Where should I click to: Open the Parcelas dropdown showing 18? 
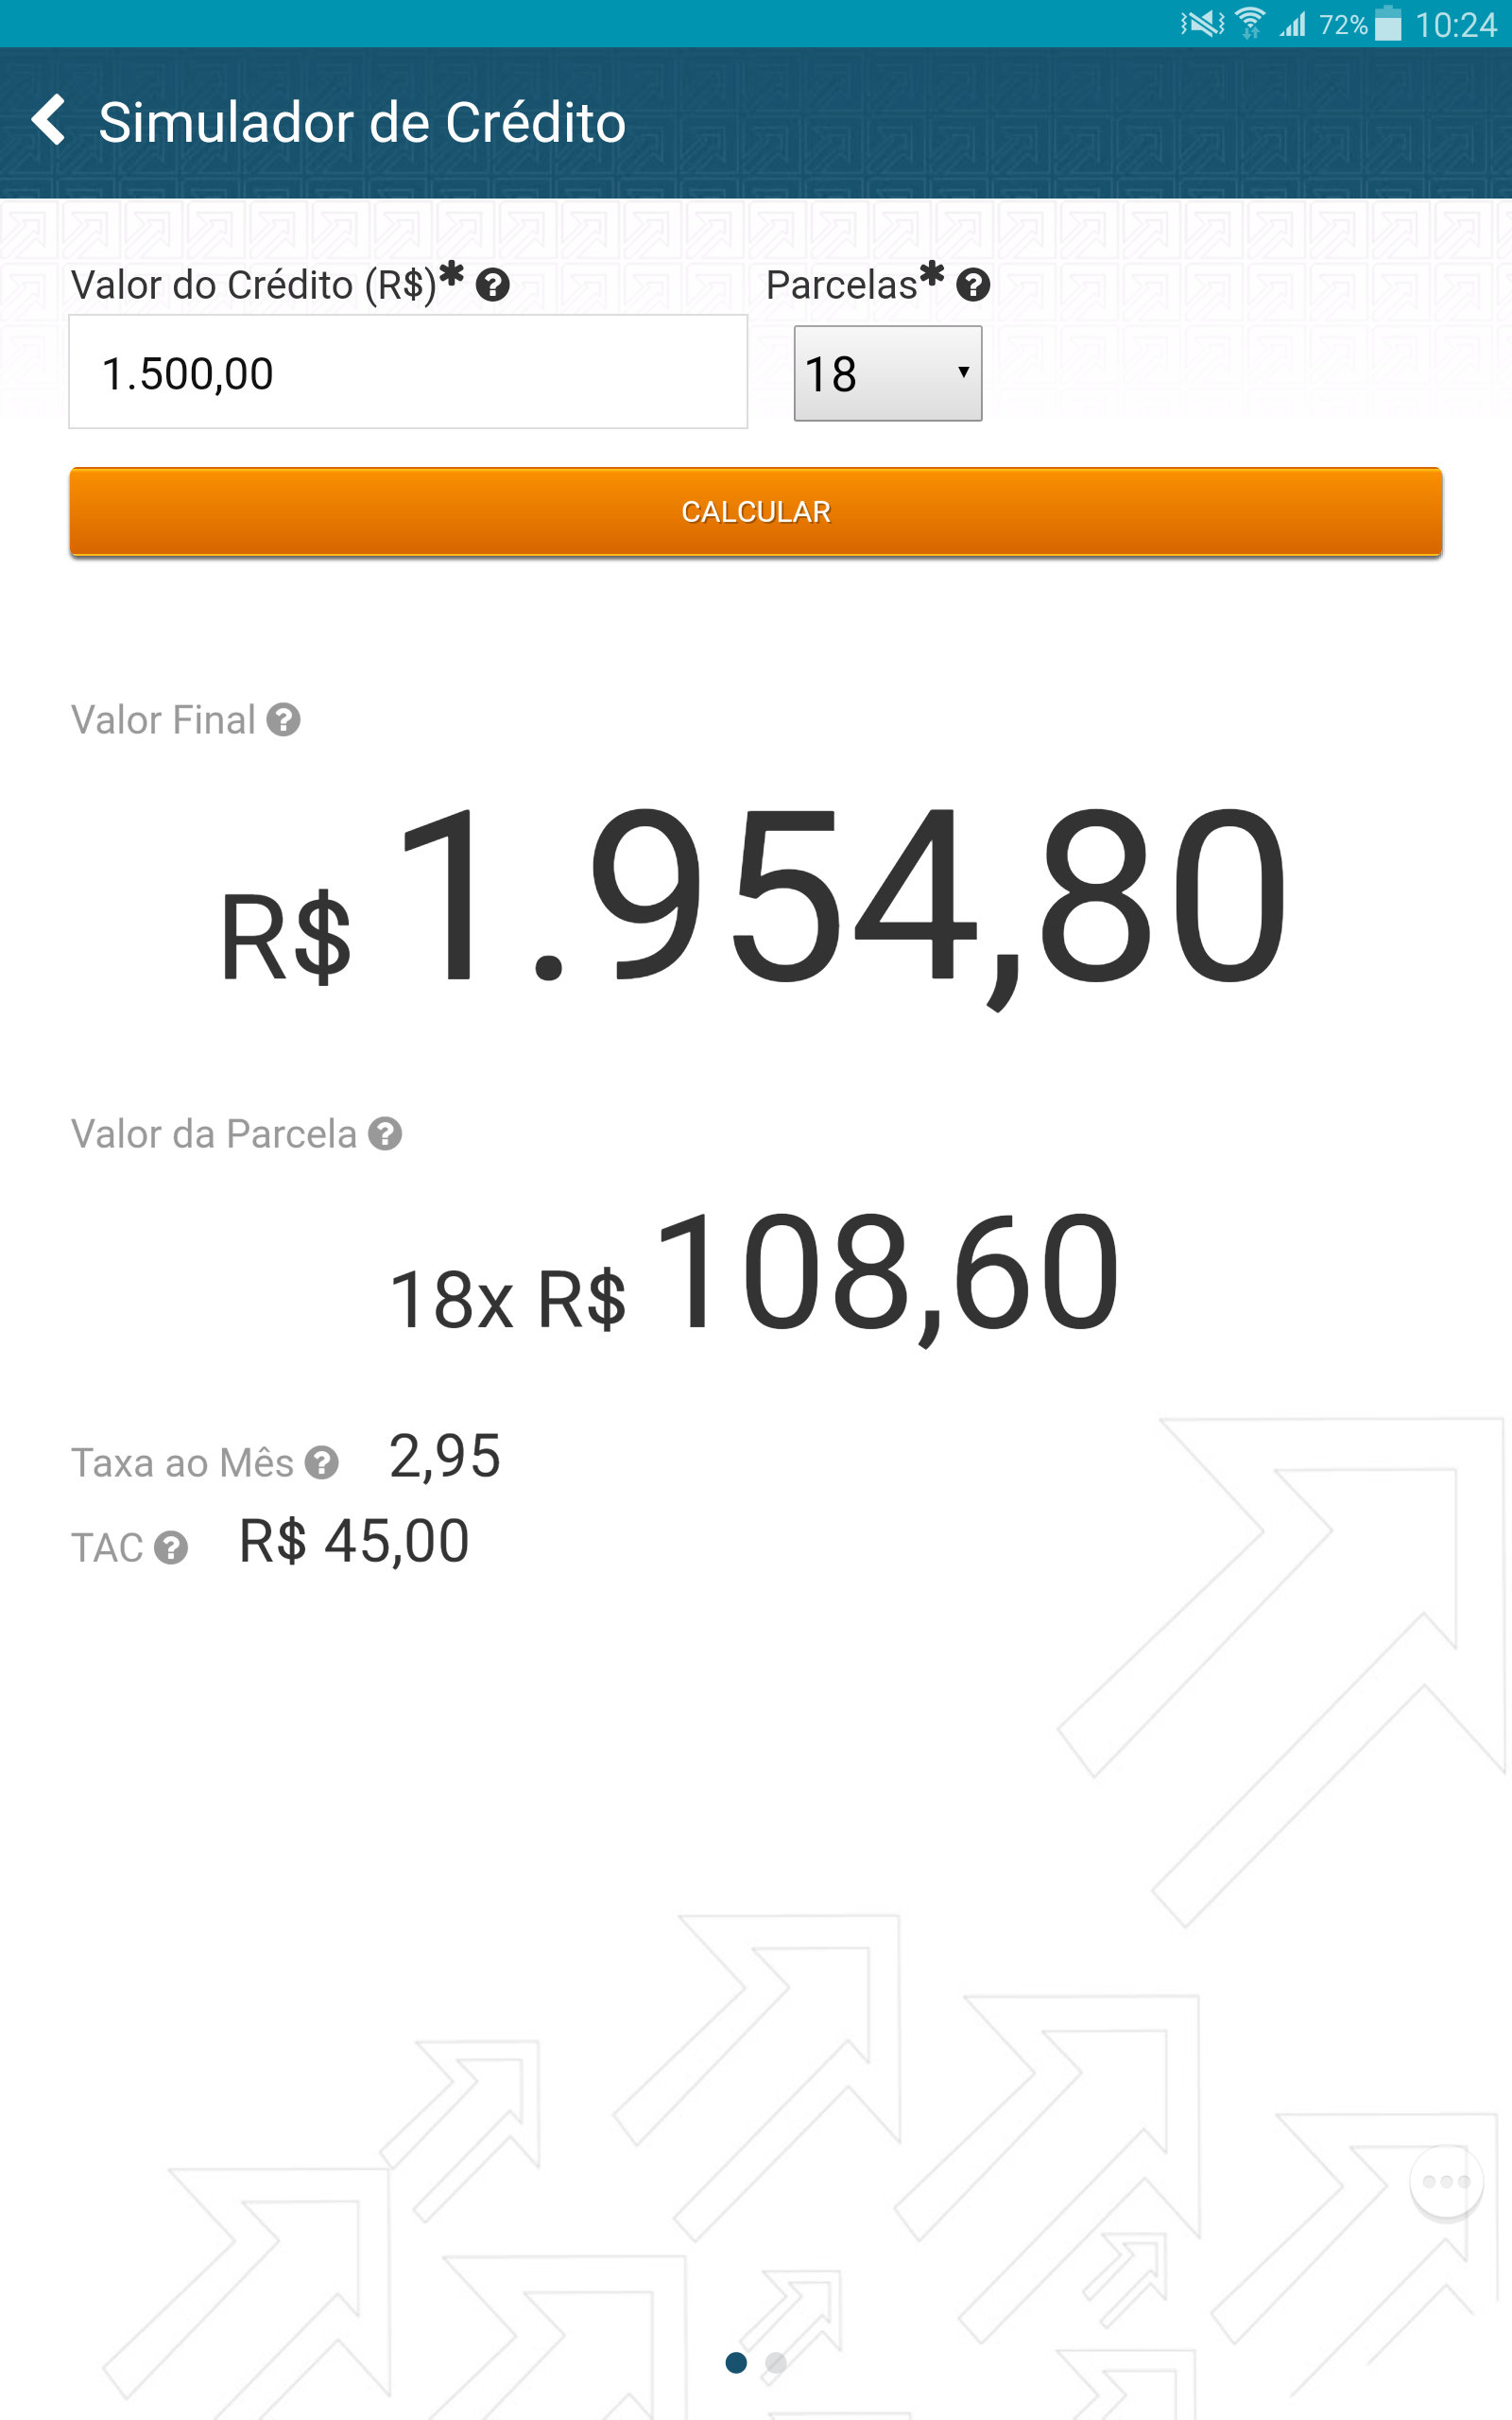click(888, 373)
